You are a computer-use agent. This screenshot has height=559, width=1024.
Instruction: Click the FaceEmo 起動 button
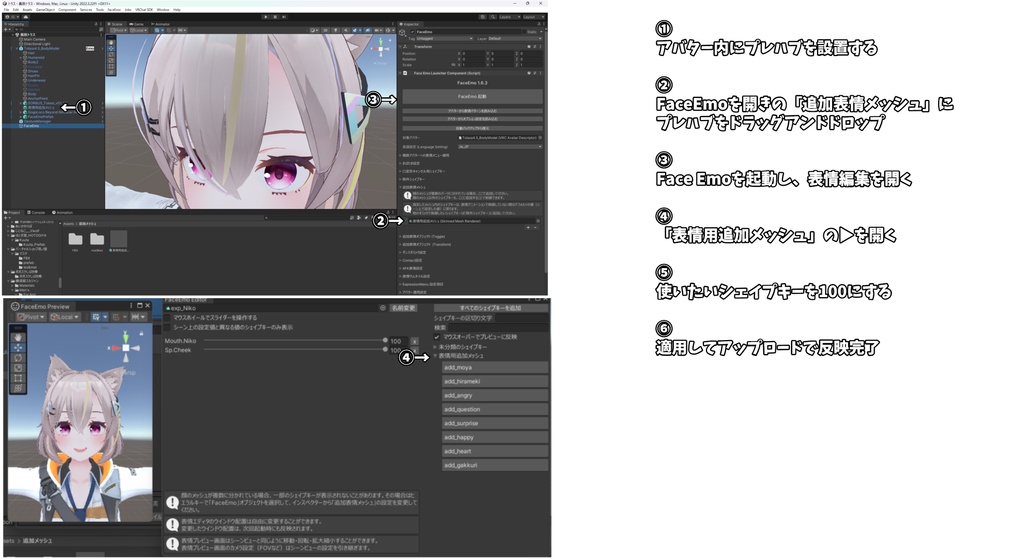pos(472,96)
